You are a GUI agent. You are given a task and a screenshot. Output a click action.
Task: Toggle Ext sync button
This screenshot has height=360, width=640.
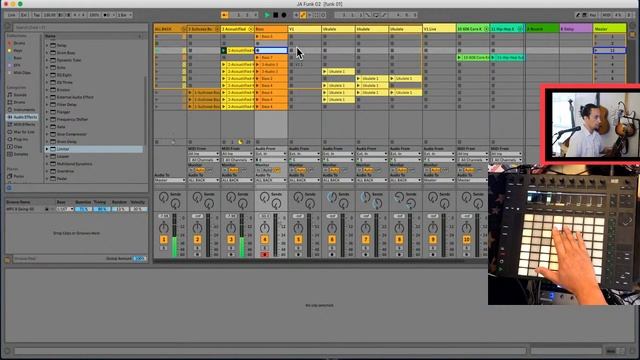[24, 15]
